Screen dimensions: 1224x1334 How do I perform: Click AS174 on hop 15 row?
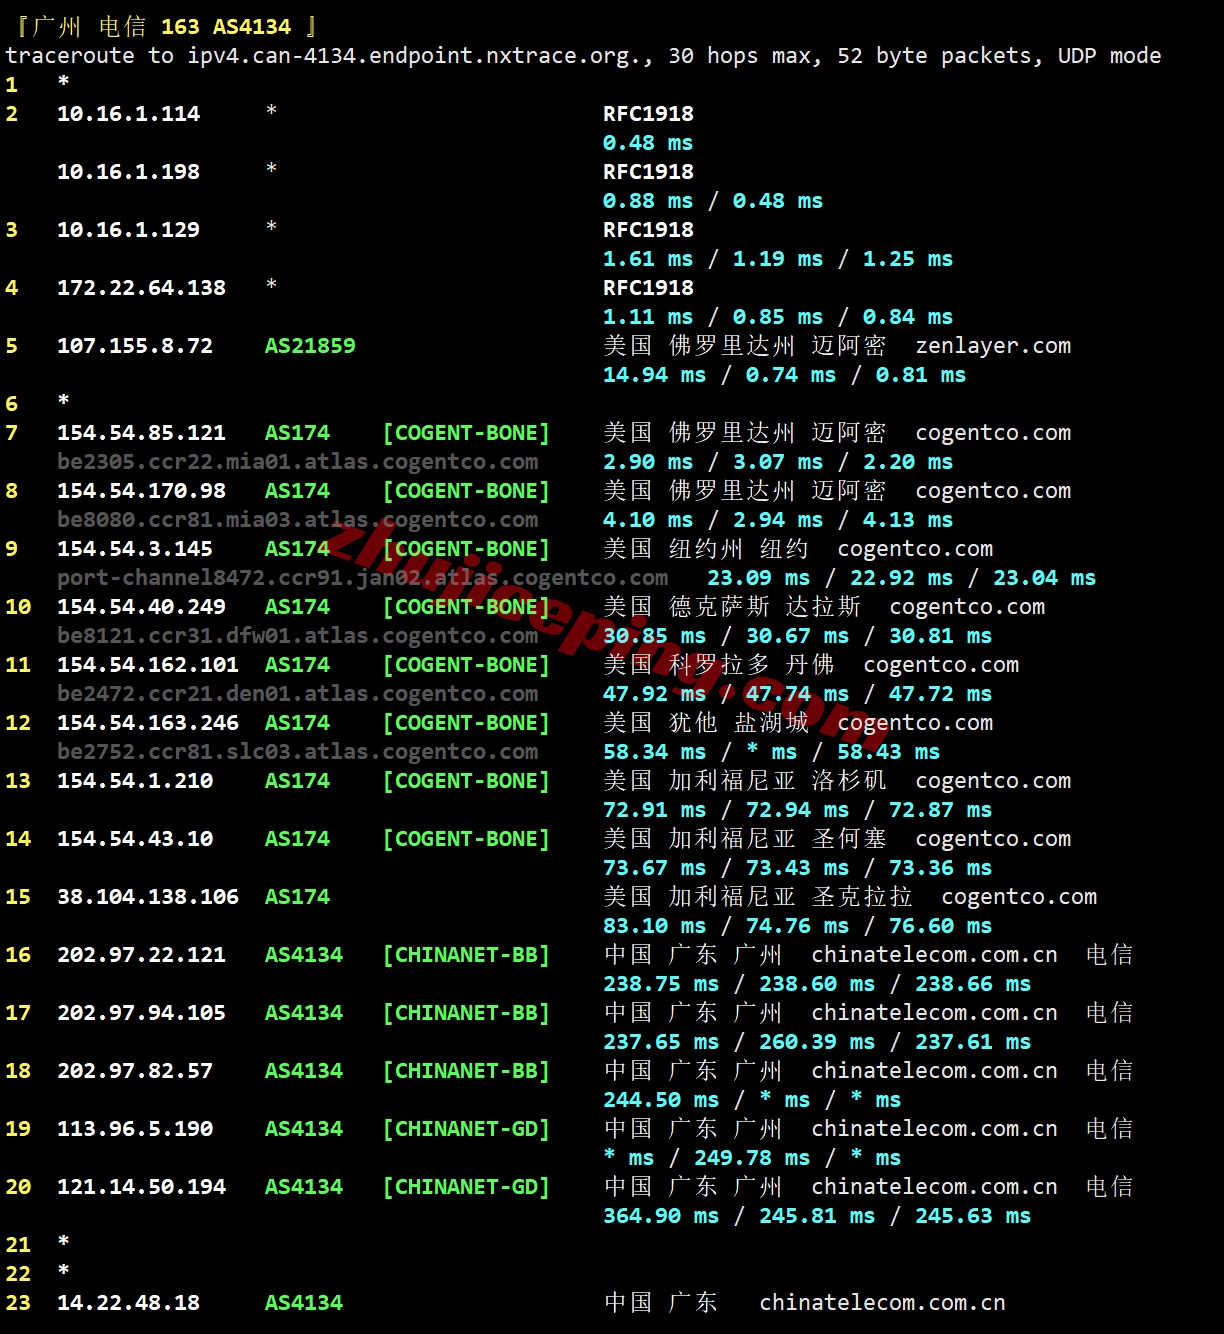(297, 897)
